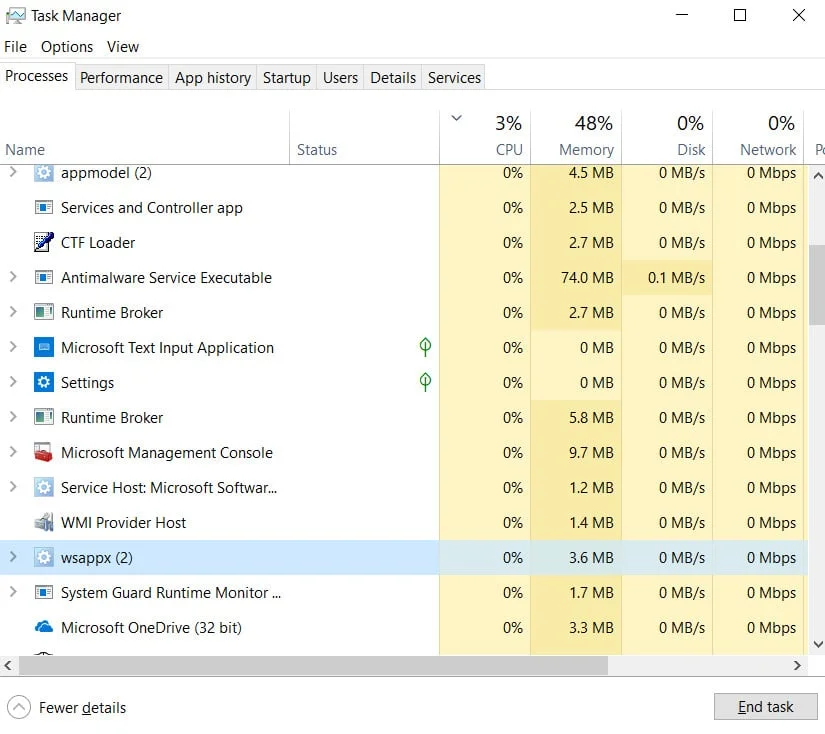Select the CTF Loader process name
The image size is (825, 734).
[98, 243]
